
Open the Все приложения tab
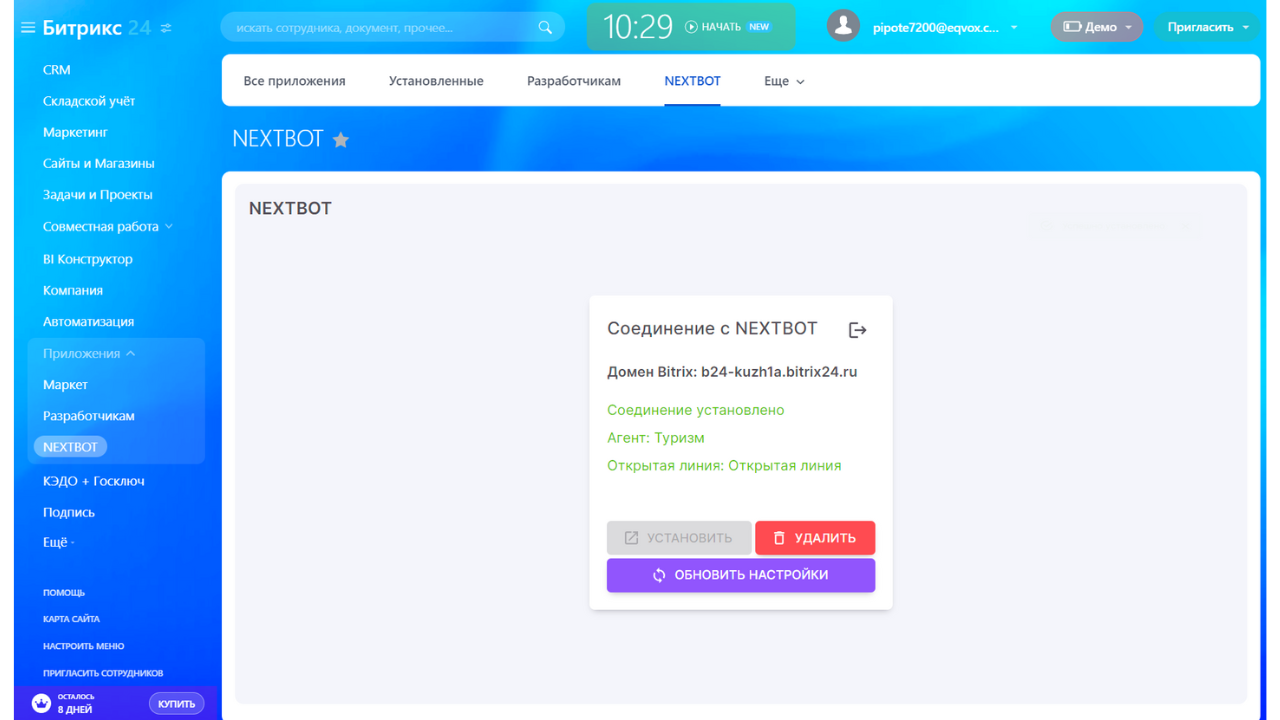(294, 82)
